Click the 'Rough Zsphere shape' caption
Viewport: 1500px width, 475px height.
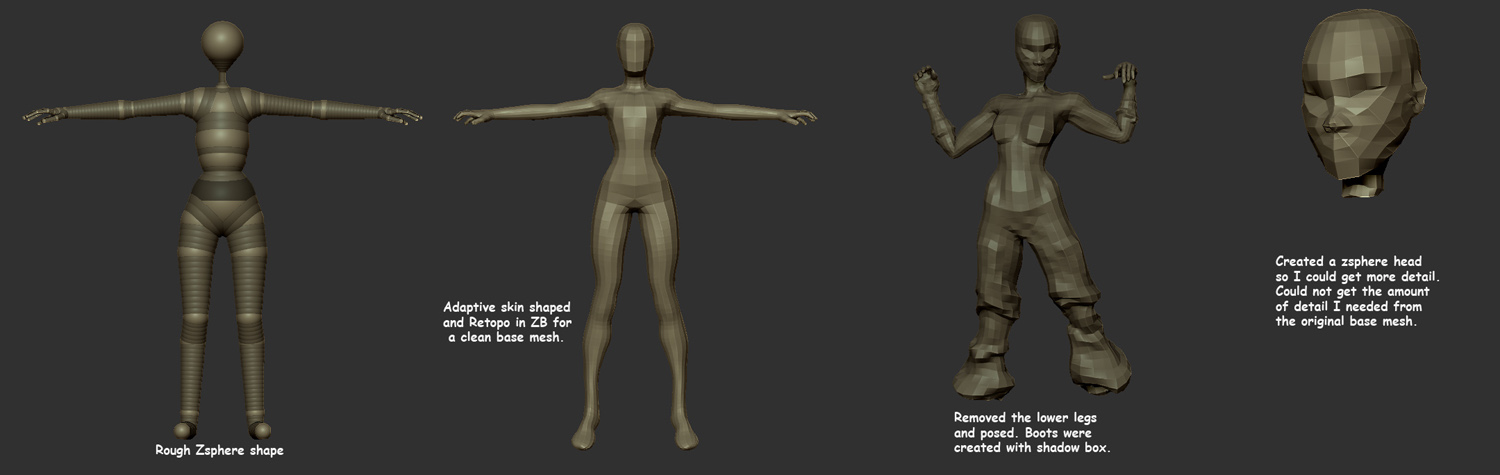coord(219,451)
